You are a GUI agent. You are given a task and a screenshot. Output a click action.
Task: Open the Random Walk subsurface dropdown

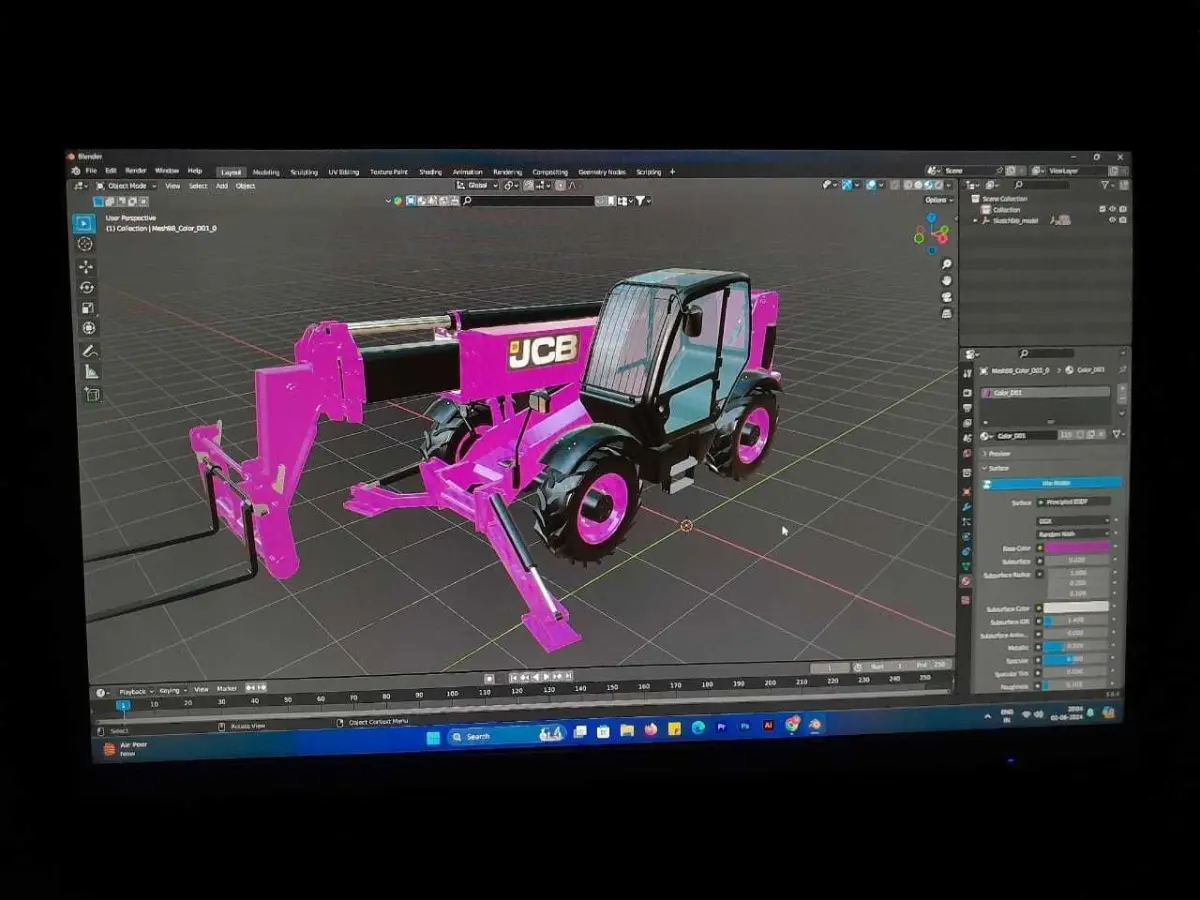click(1074, 534)
